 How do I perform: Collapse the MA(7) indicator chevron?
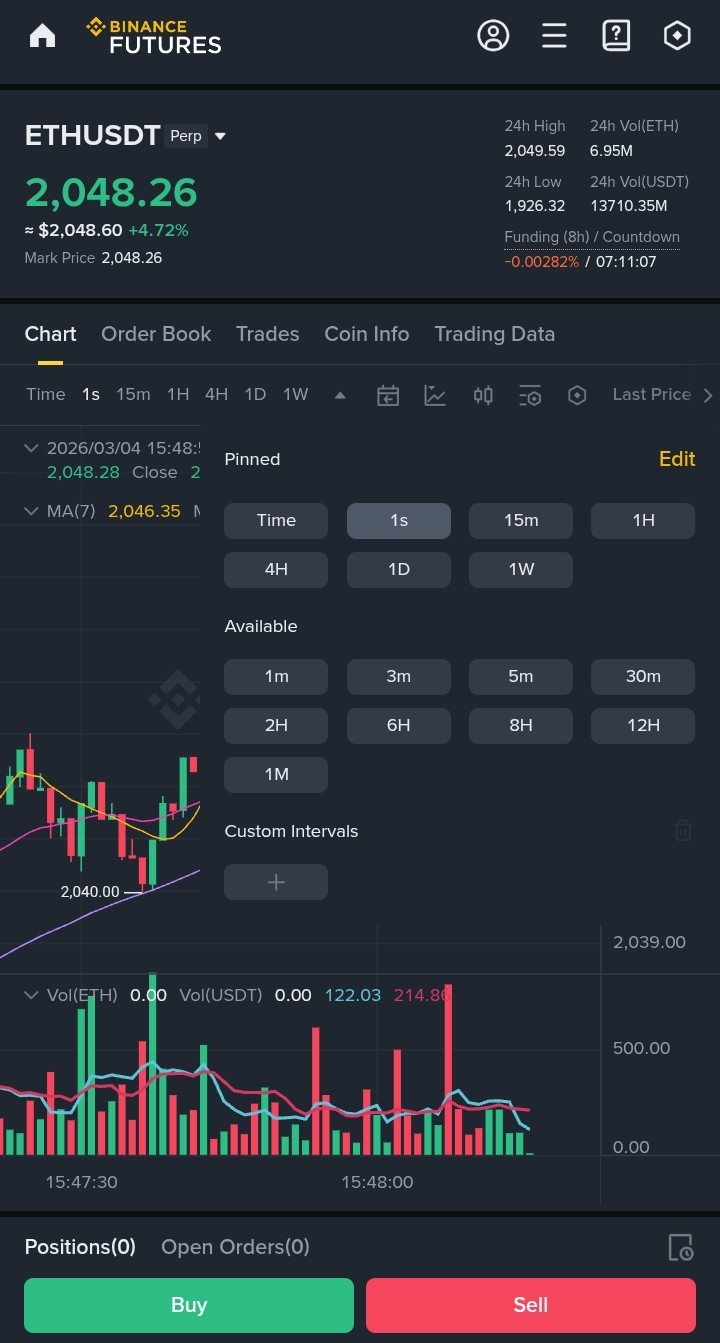tap(31, 511)
